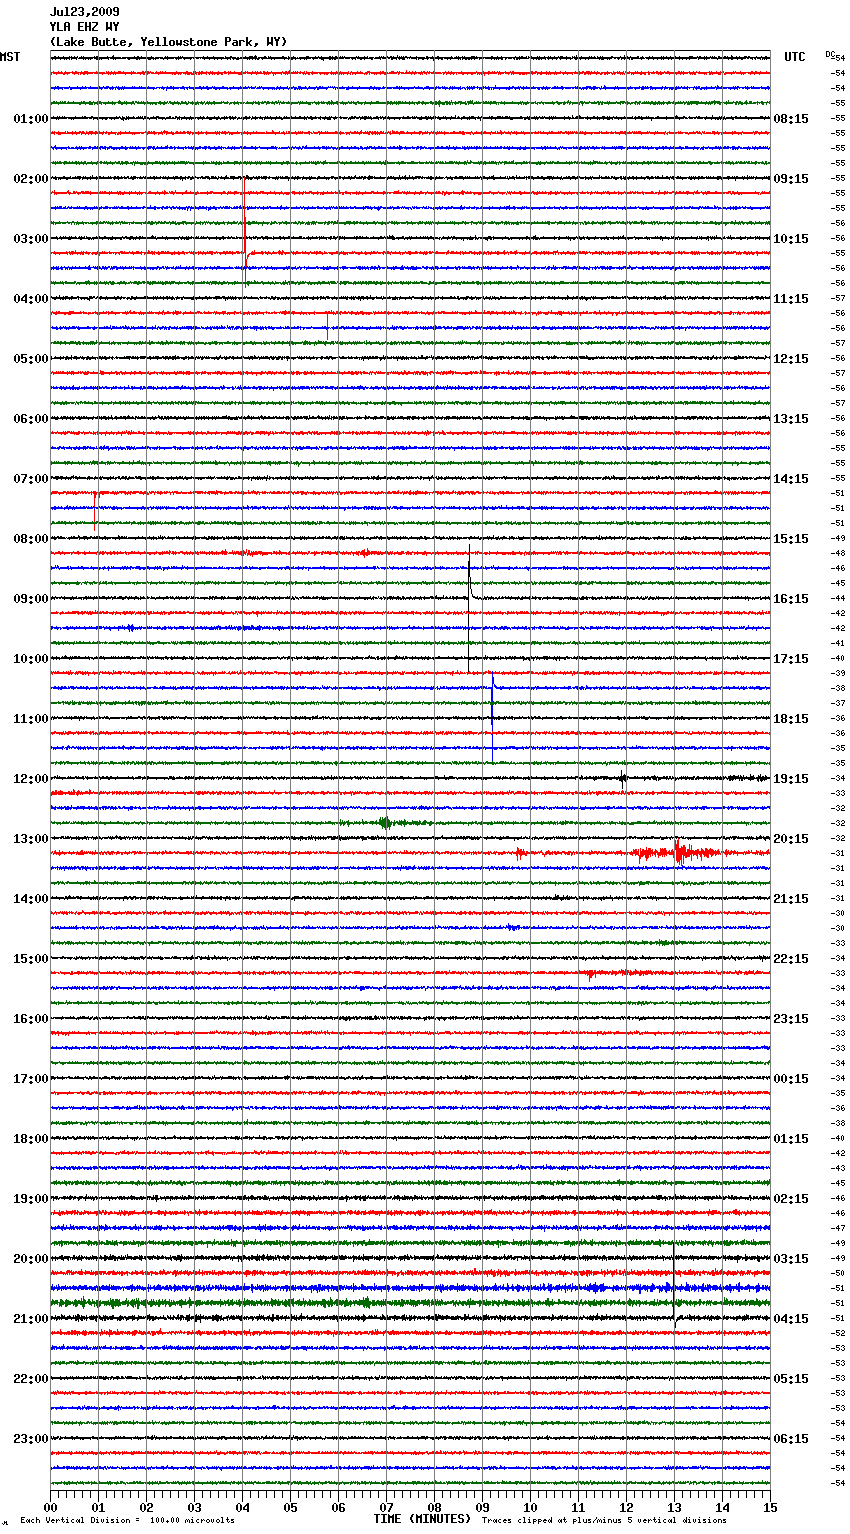The height and width of the screenshot is (1534, 850).
Task: Click the 06:15 UTC time label
Action: point(791,1439)
